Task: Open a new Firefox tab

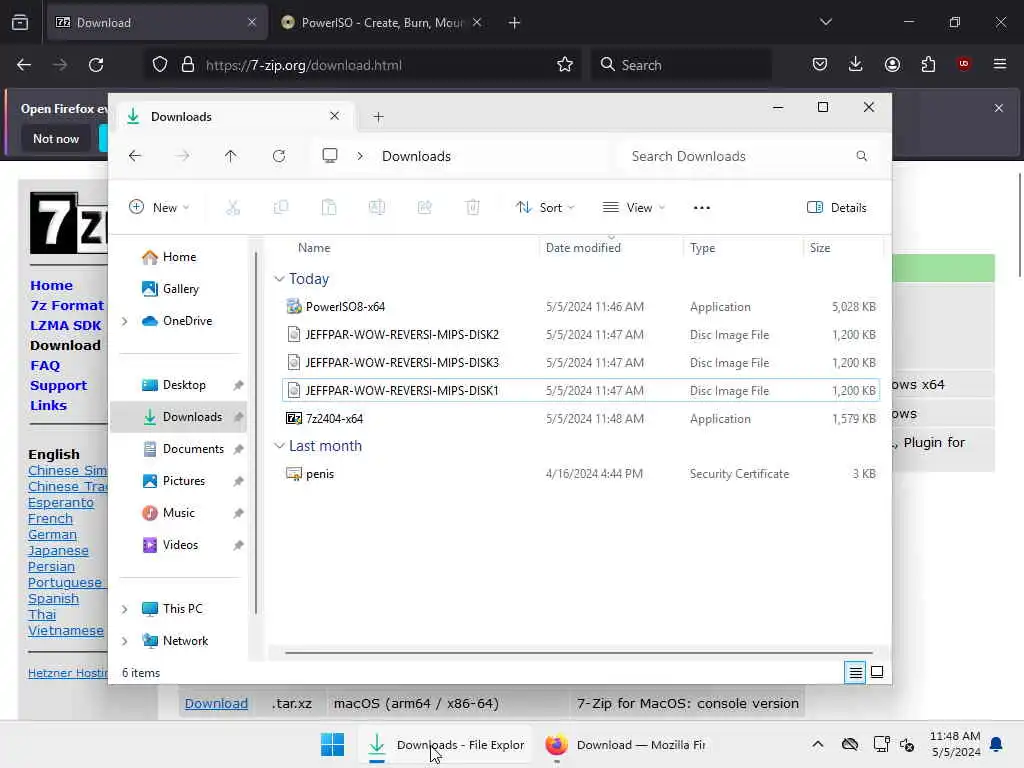Action: tap(514, 22)
